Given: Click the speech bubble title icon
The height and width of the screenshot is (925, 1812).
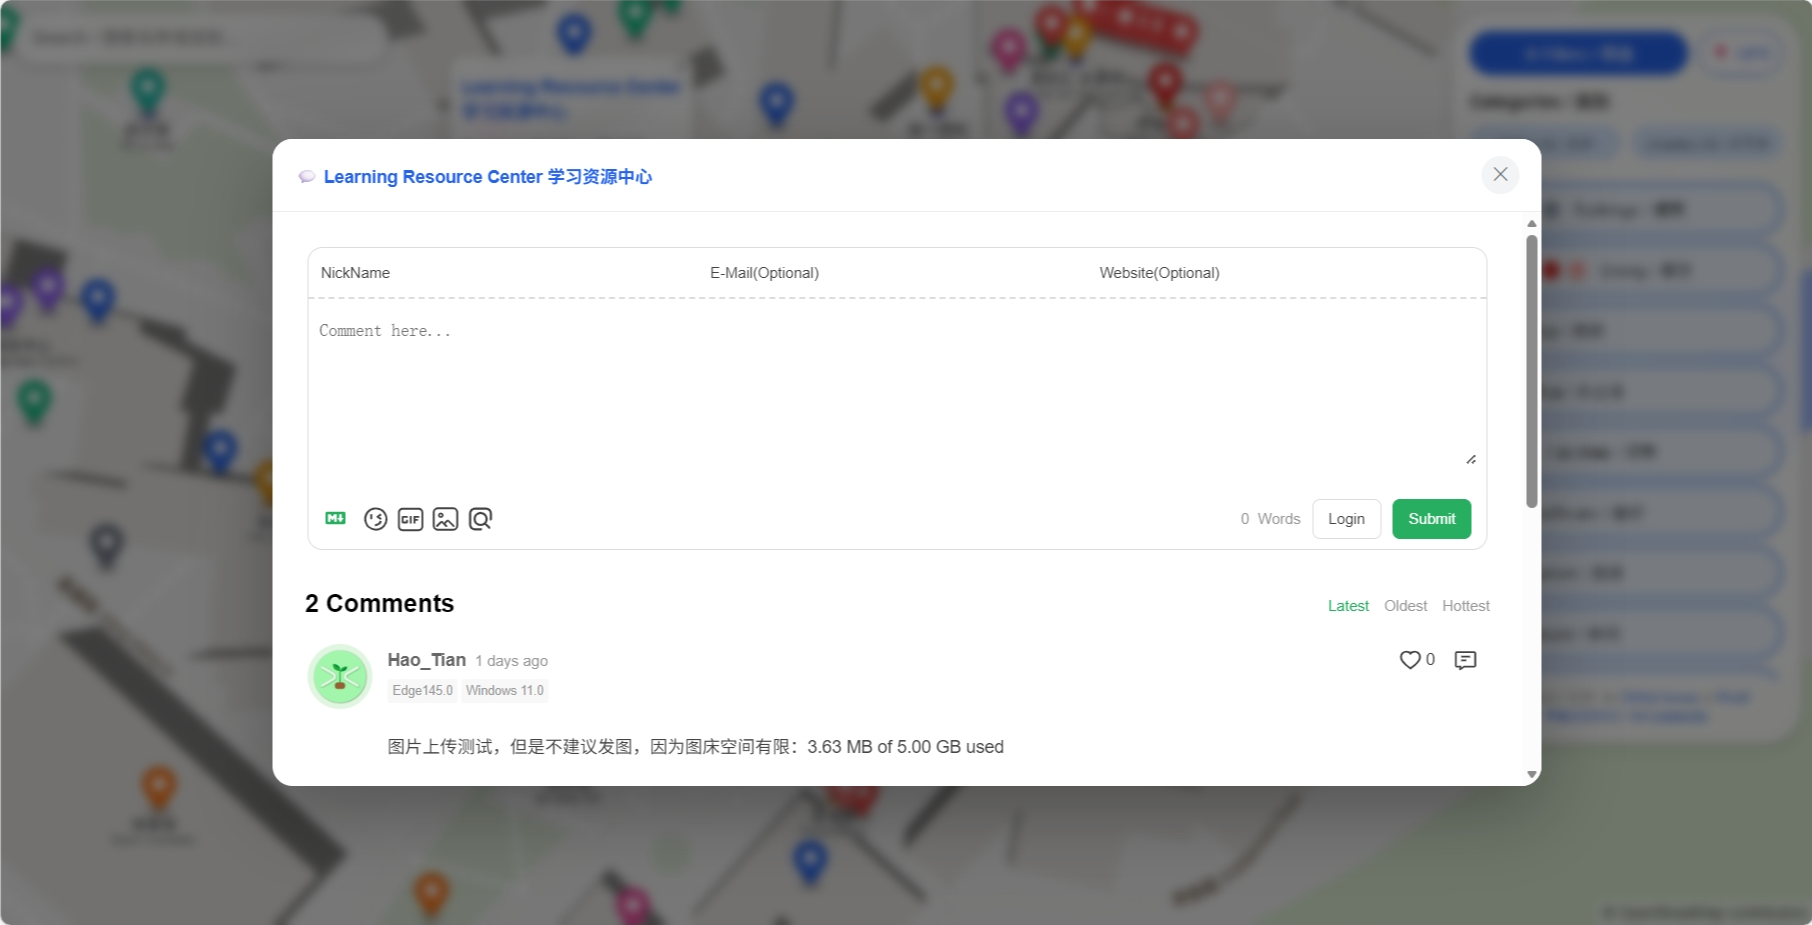Looking at the screenshot, I should click(x=307, y=177).
